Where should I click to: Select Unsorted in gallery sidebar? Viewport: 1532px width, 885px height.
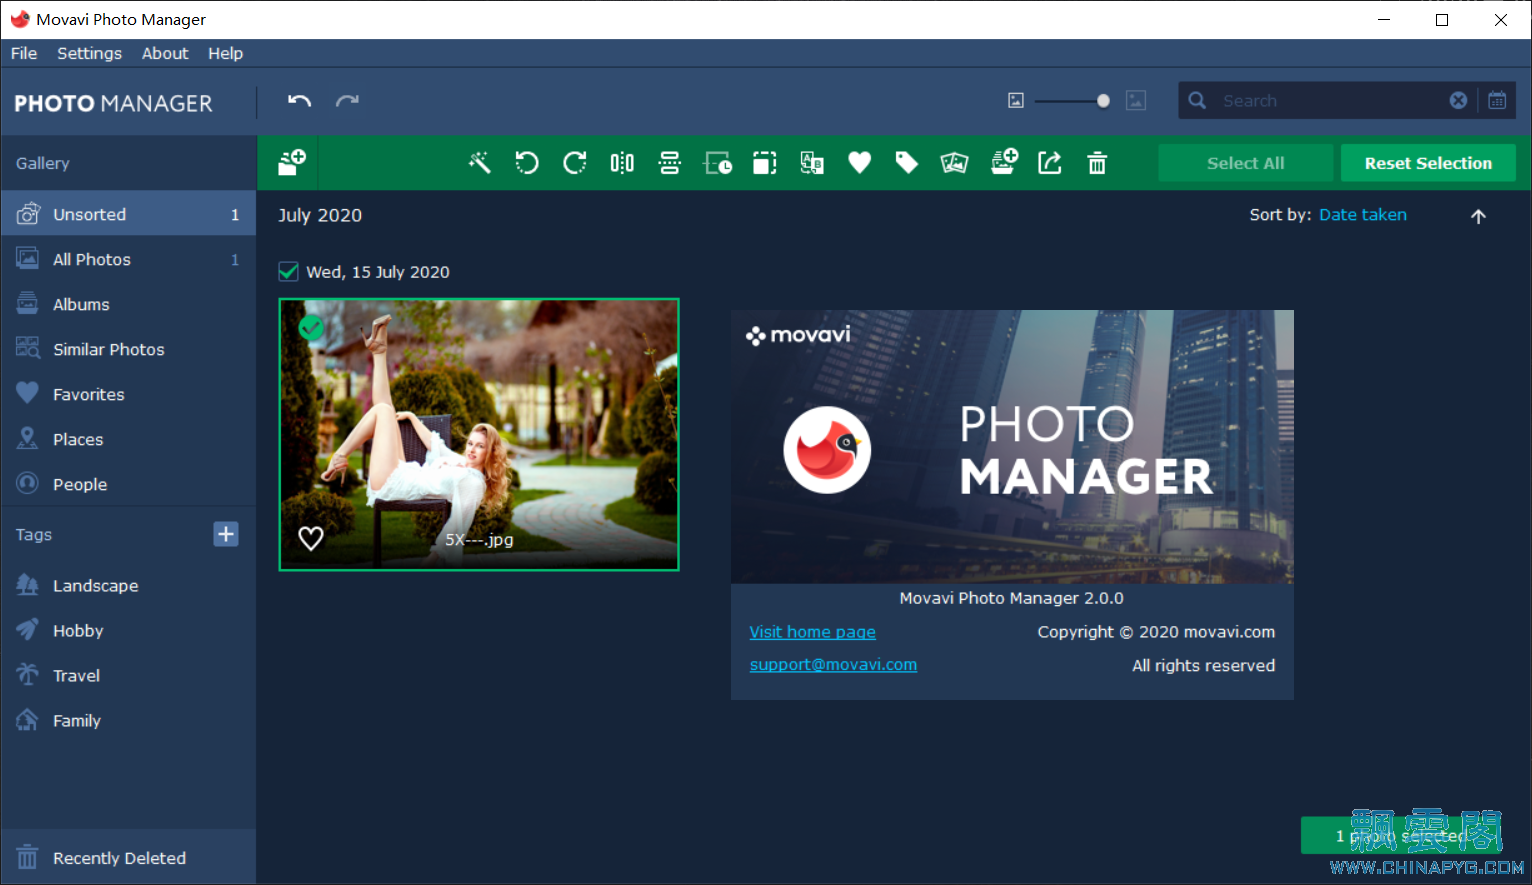(128, 214)
